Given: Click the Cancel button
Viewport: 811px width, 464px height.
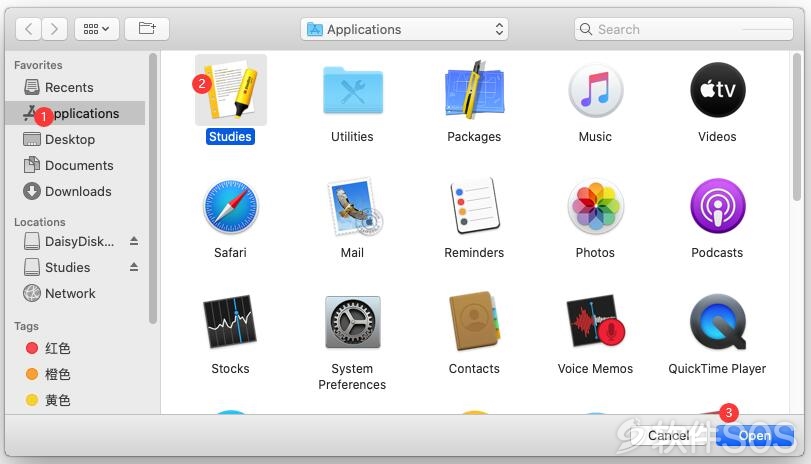Looking at the screenshot, I should point(669,436).
